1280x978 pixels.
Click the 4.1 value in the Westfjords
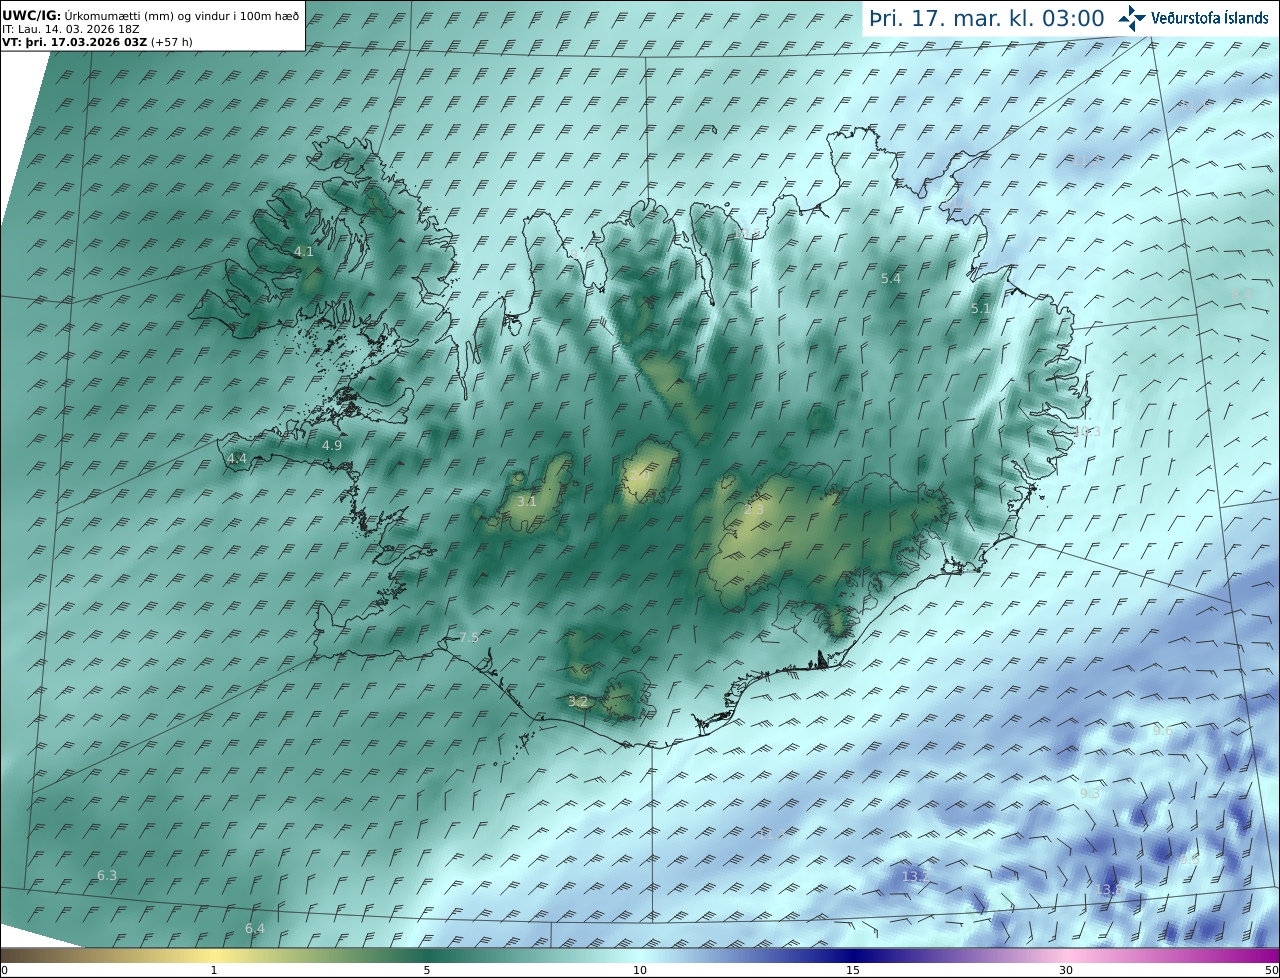[x=304, y=252]
